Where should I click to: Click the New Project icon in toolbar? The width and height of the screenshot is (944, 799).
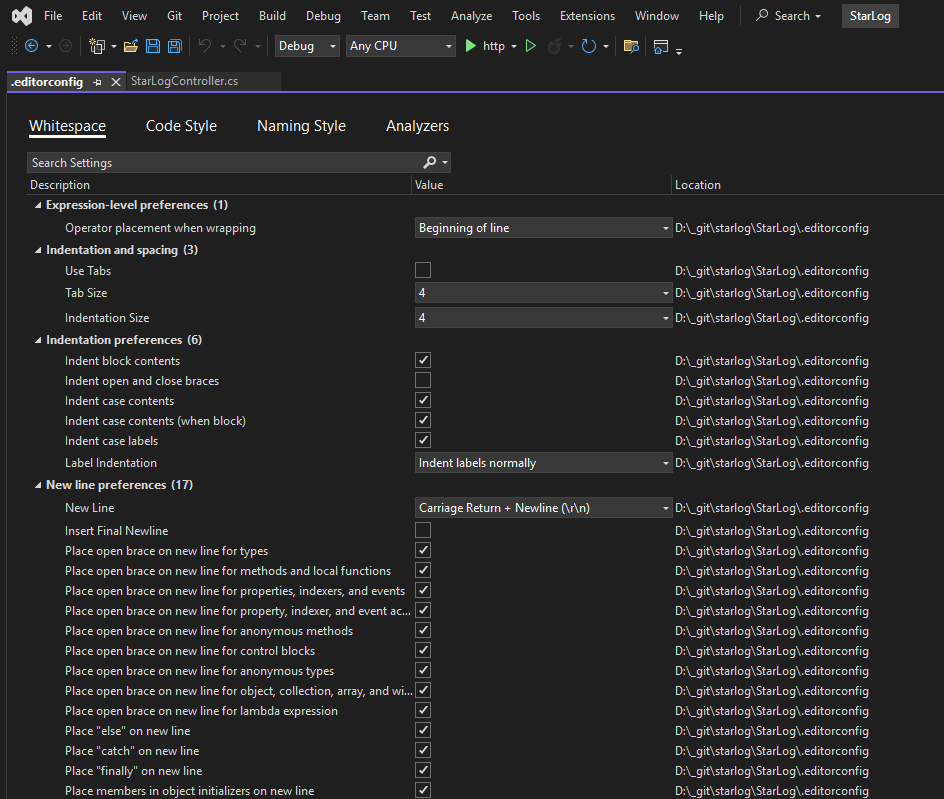coord(98,46)
